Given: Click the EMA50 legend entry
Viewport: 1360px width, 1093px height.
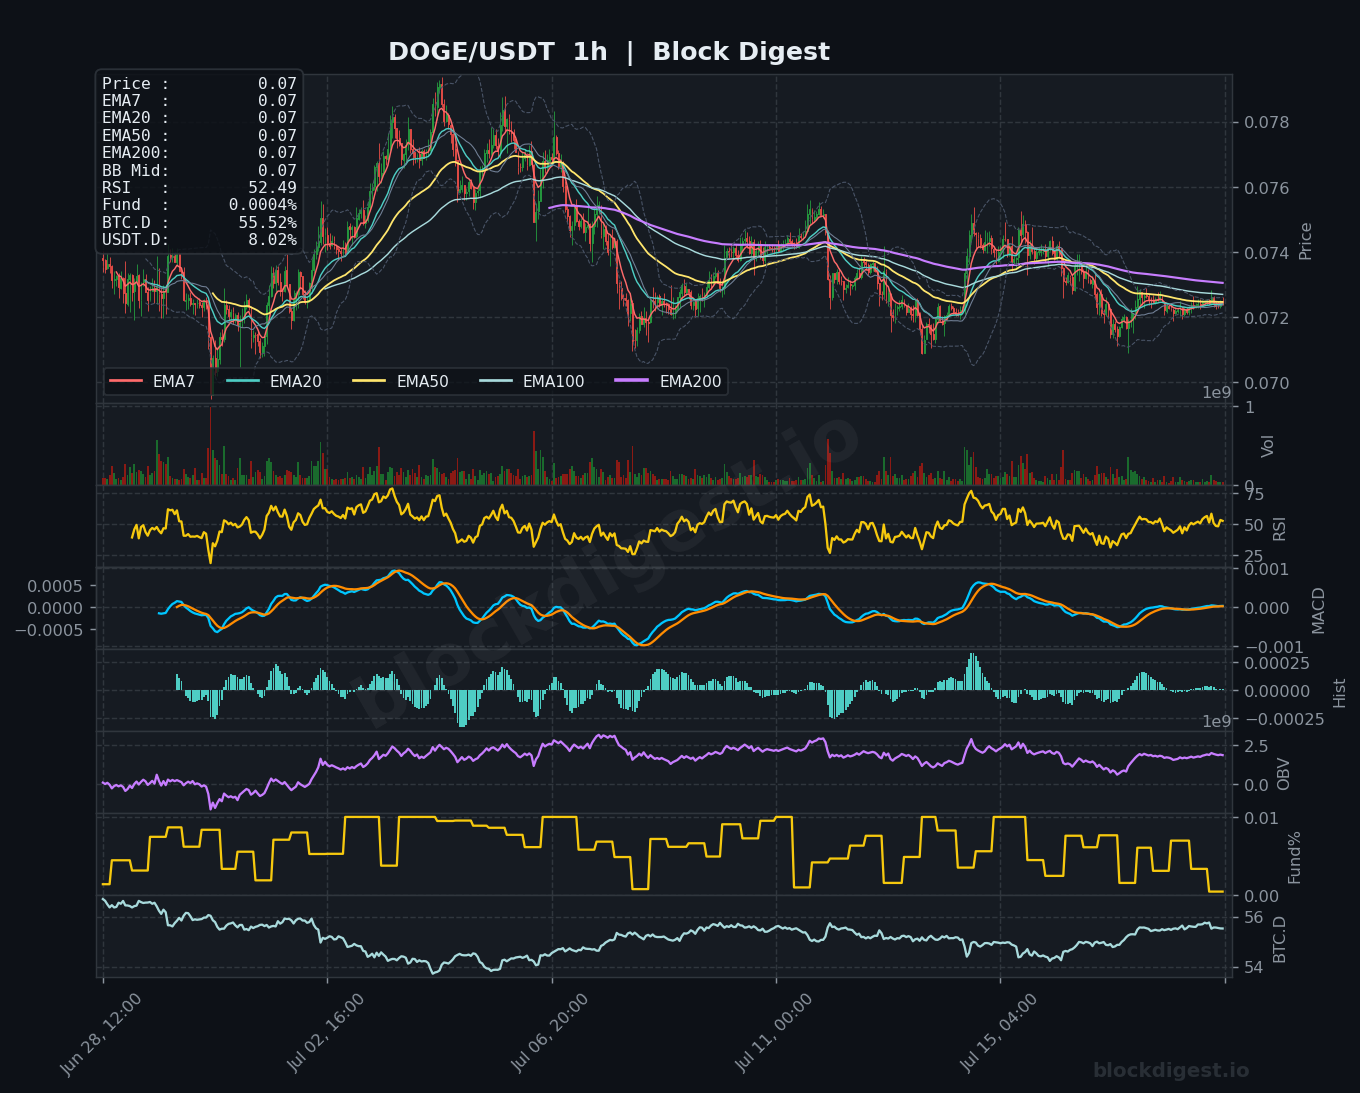Looking at the screenshot, I should pos(401,382).
